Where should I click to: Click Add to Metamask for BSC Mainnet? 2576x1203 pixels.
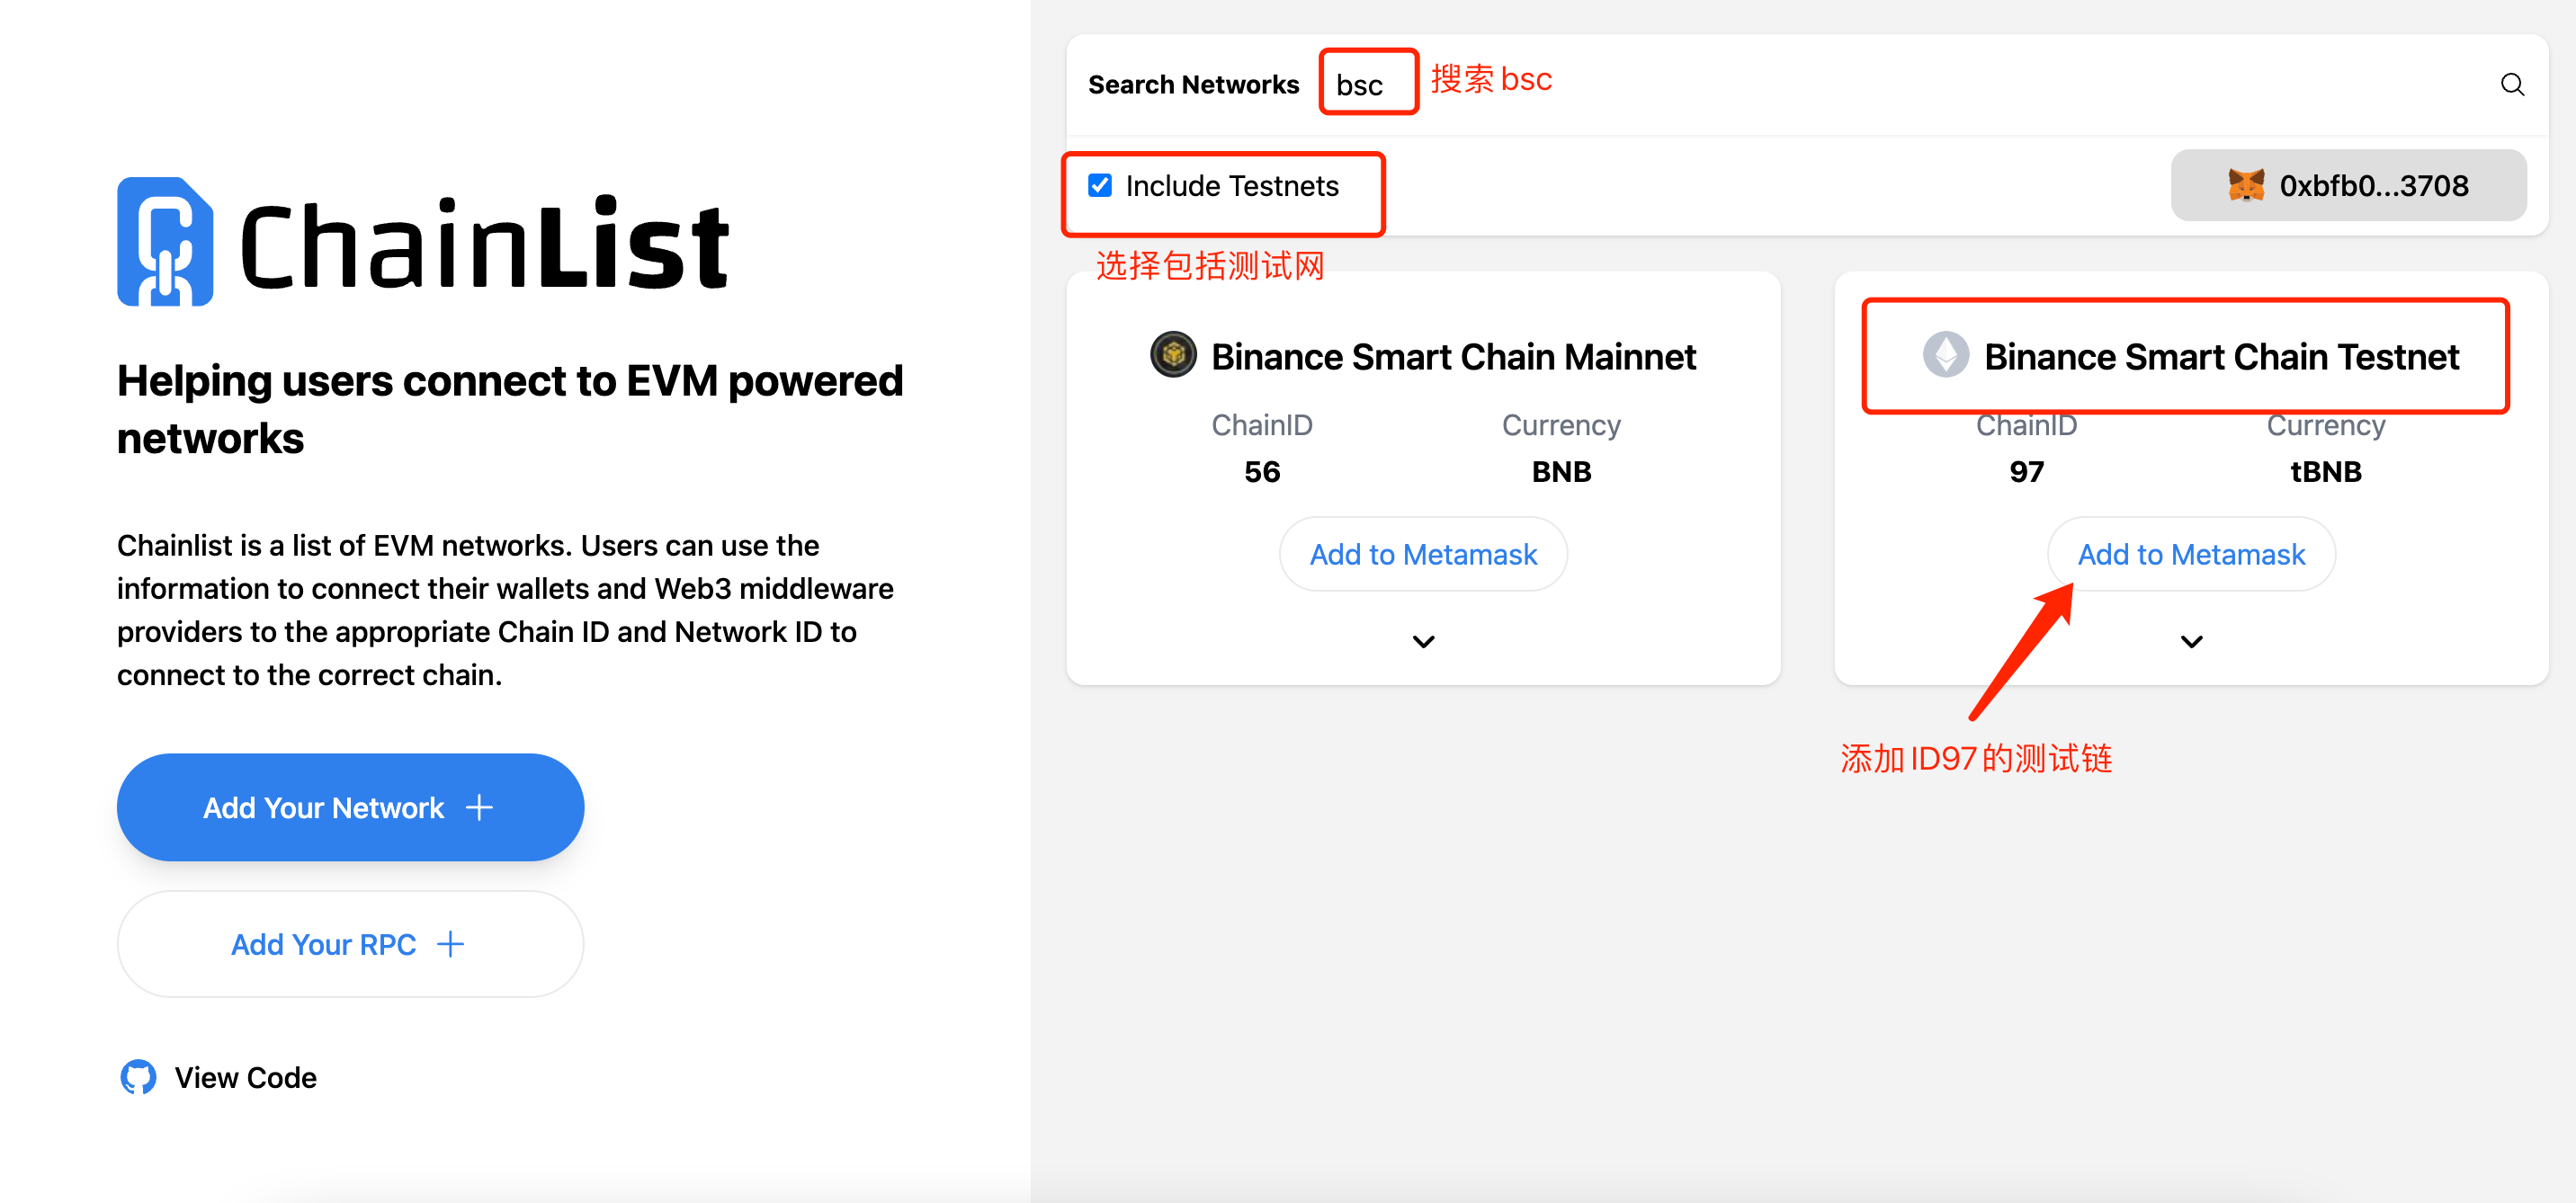(1423, 553)
